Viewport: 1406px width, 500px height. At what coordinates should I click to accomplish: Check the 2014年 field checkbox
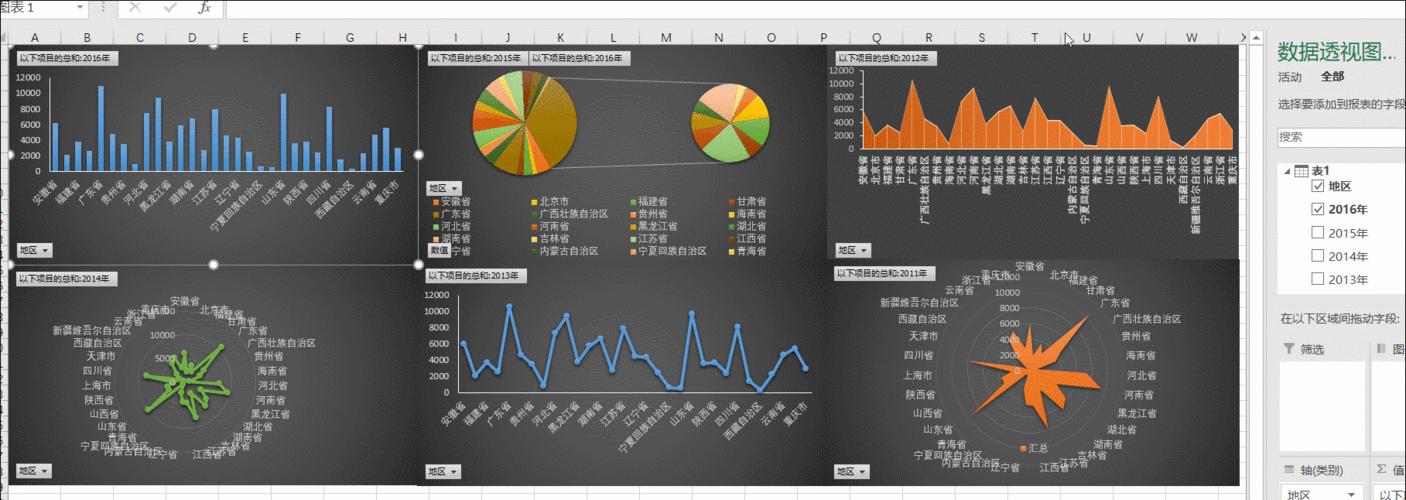(1317, 256)
